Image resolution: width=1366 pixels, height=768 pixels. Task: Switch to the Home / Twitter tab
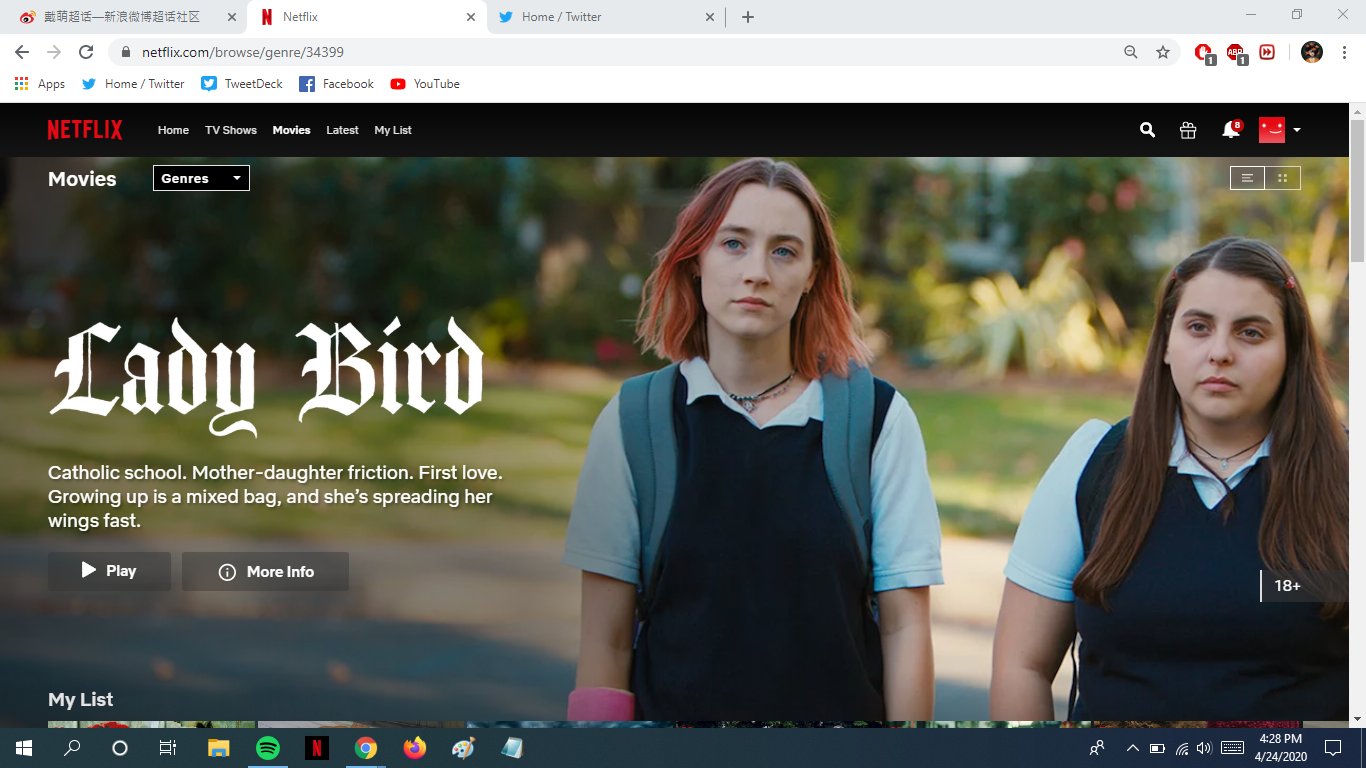(x=606, y=17)
